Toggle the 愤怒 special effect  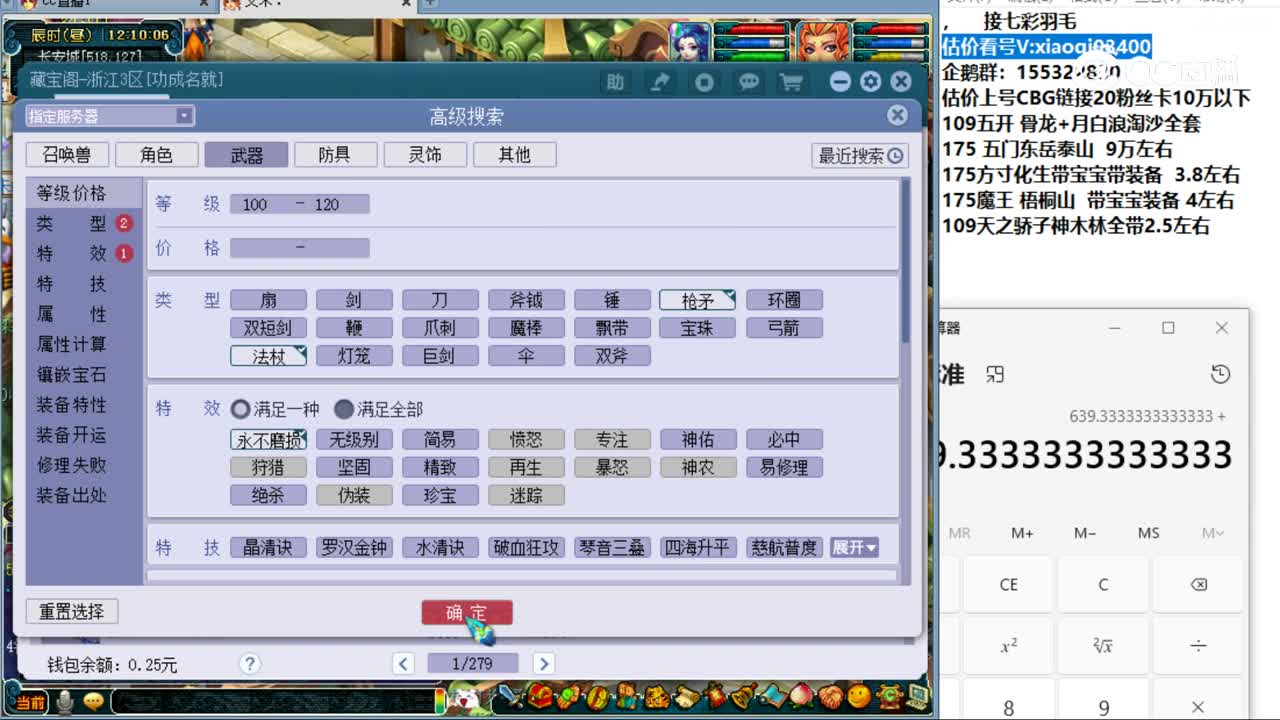tap(526, 440)
